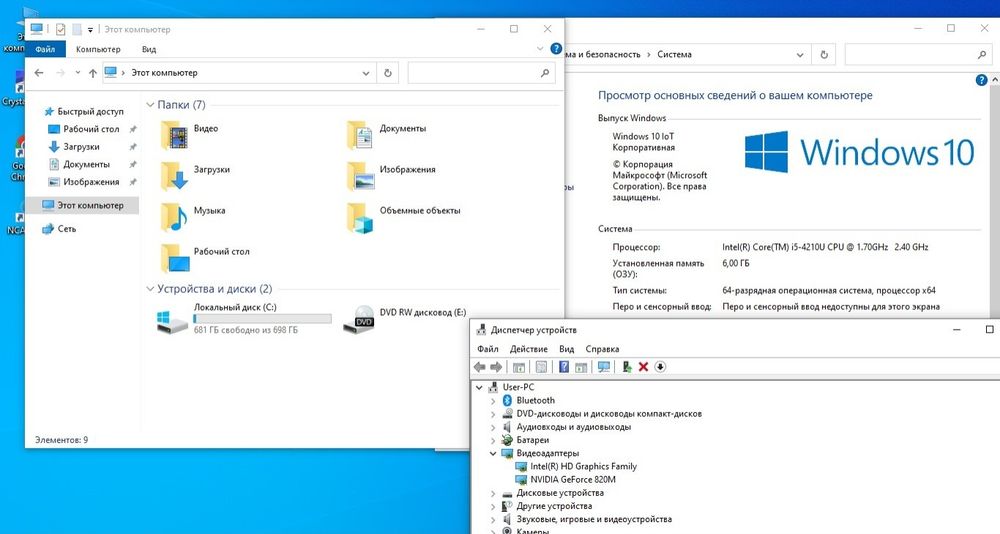Click search field in System window
The height and width of the screenshot is (534, 1000).
[x=919, y=55]
